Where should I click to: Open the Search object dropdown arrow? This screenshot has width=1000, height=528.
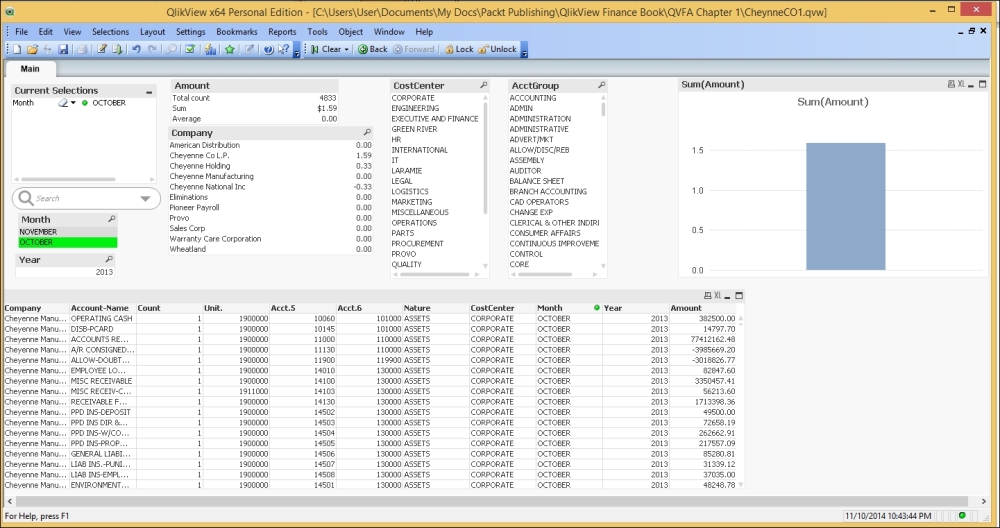[145, 198]
